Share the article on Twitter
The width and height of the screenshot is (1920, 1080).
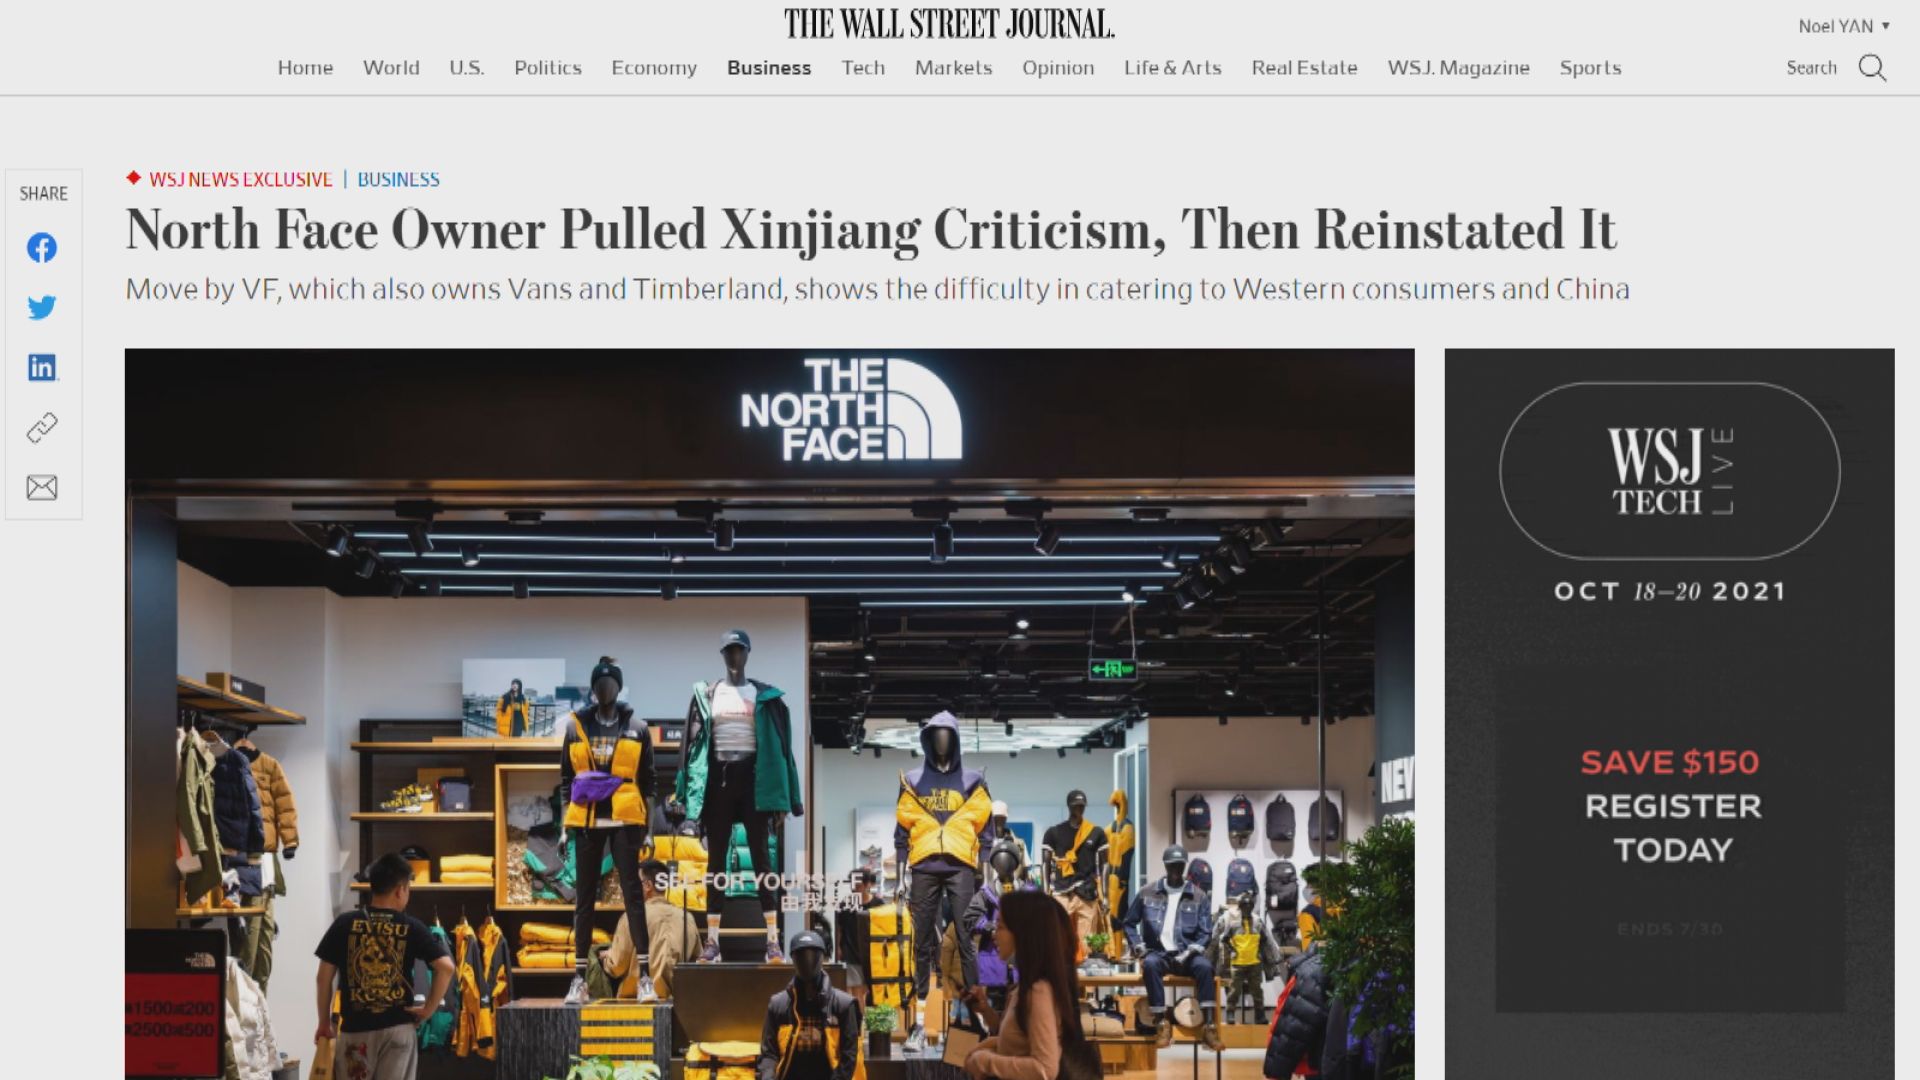pos(42,307)
